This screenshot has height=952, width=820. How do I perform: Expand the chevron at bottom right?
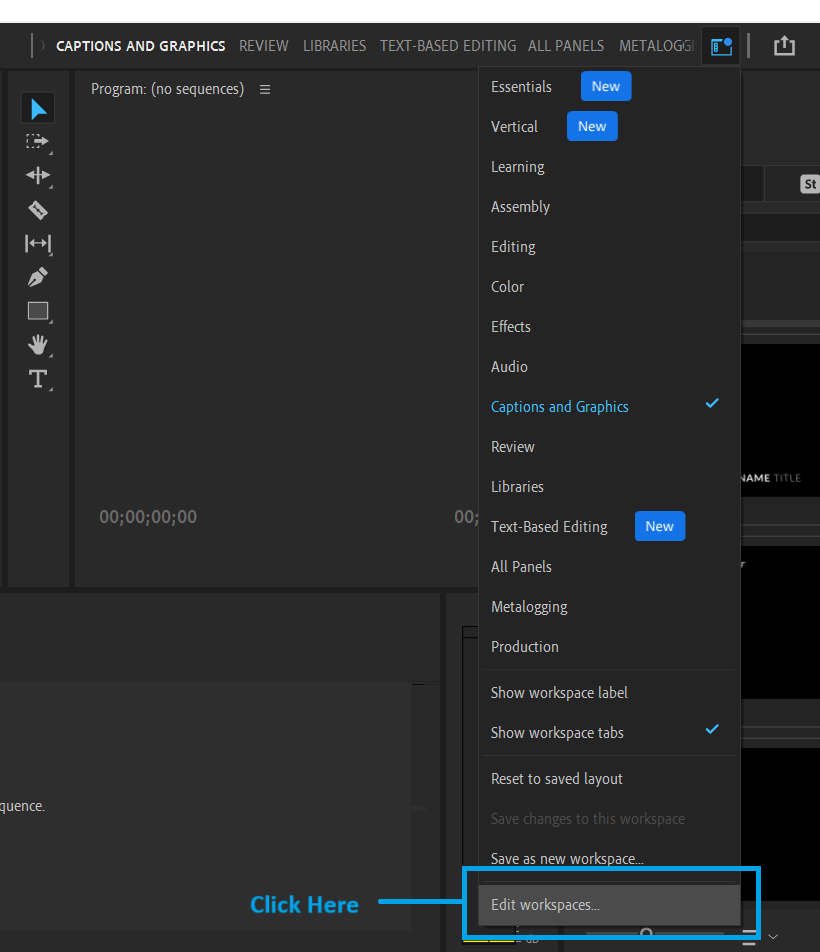tap(772, 938)
